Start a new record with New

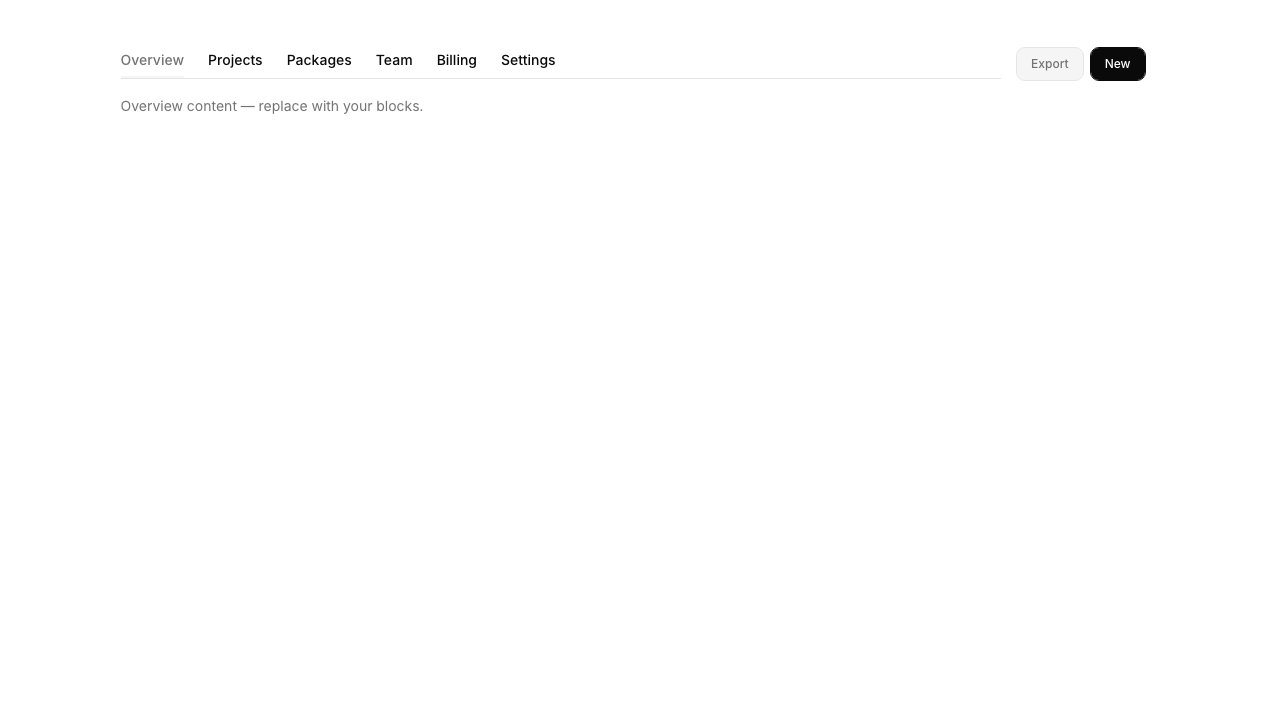(1117, 63)
